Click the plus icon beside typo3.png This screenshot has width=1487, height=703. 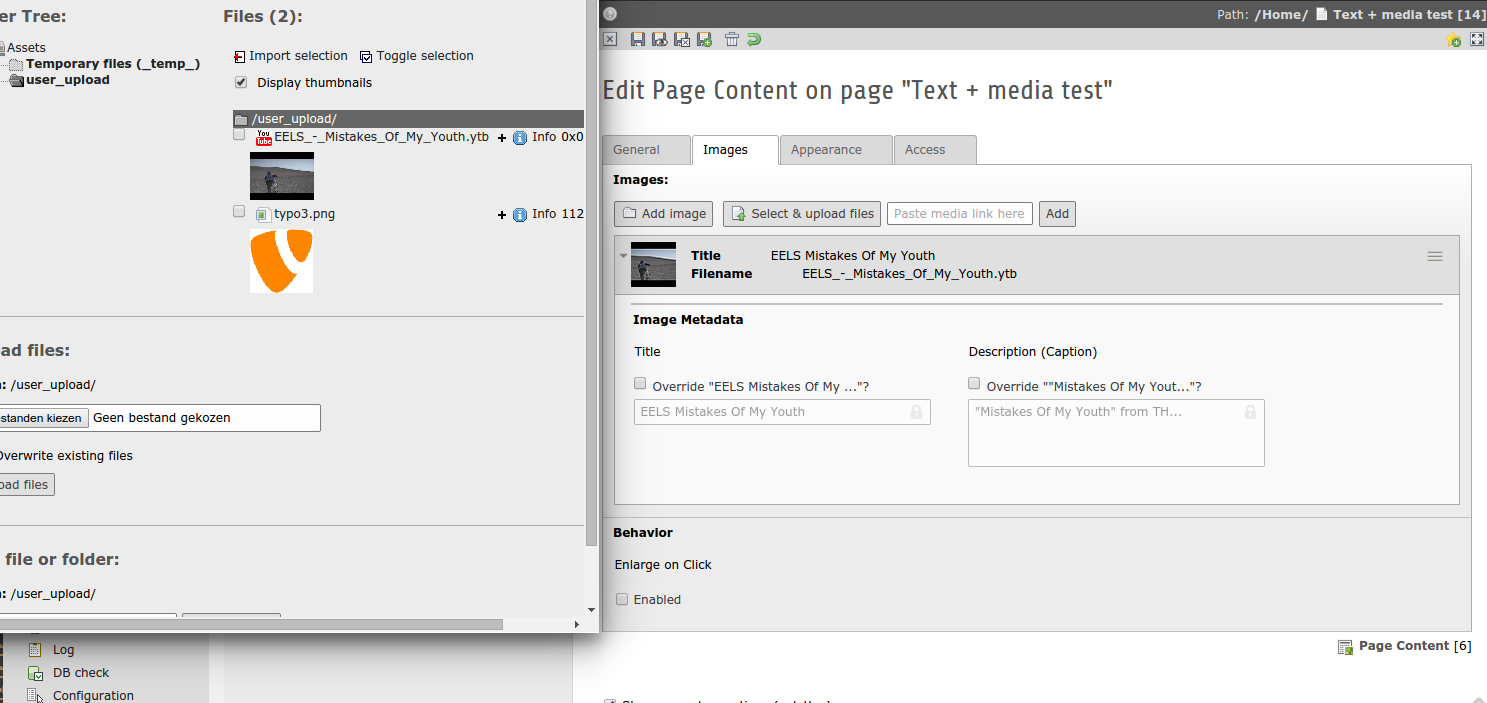[502, 215]
